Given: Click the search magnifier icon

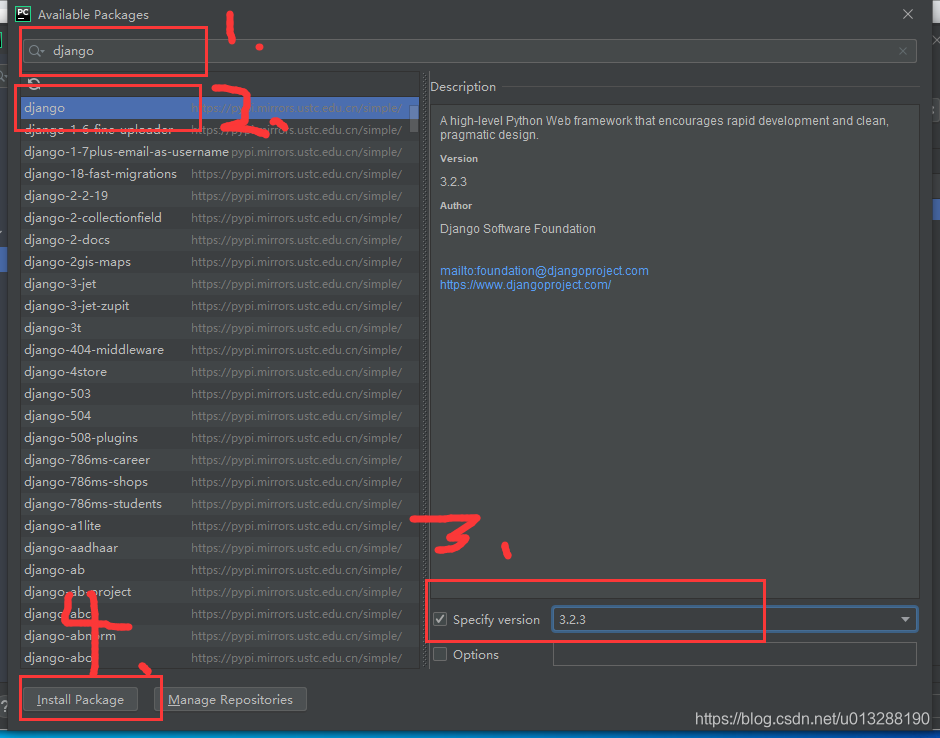Looking at the screenshot, I should 33,50.
